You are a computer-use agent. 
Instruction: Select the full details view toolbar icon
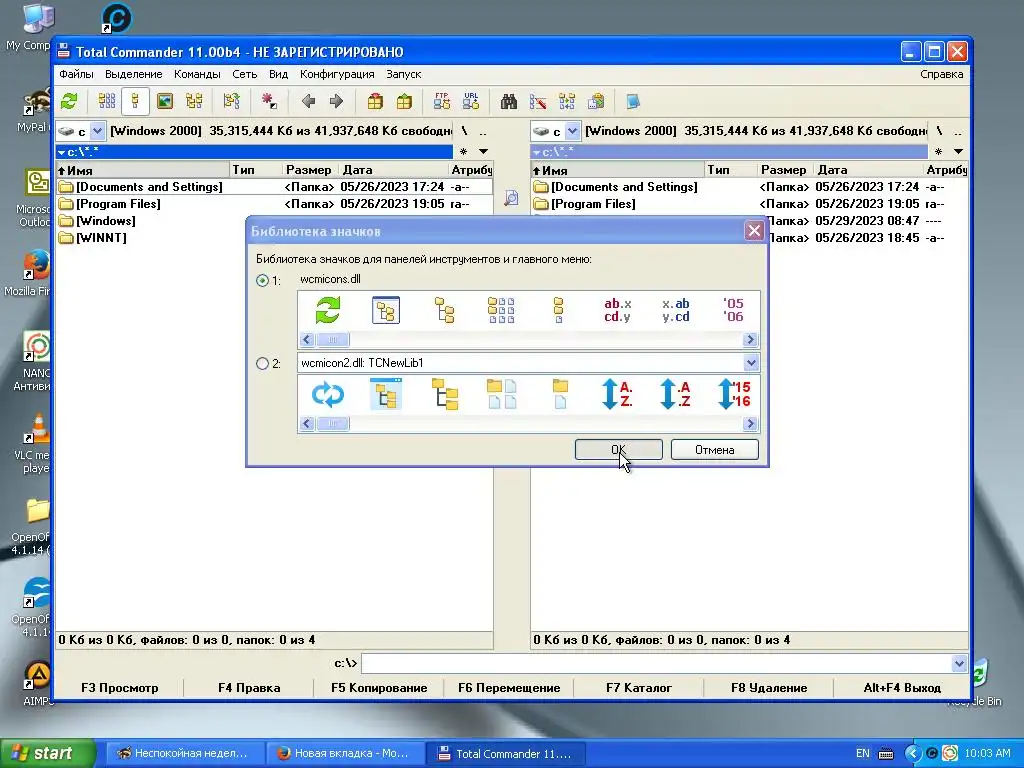point(135,101)
